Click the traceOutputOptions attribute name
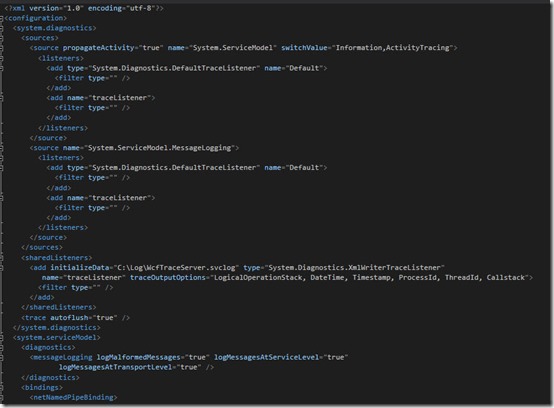The height and width of the screenshot is (408, 554). point(167,278)
